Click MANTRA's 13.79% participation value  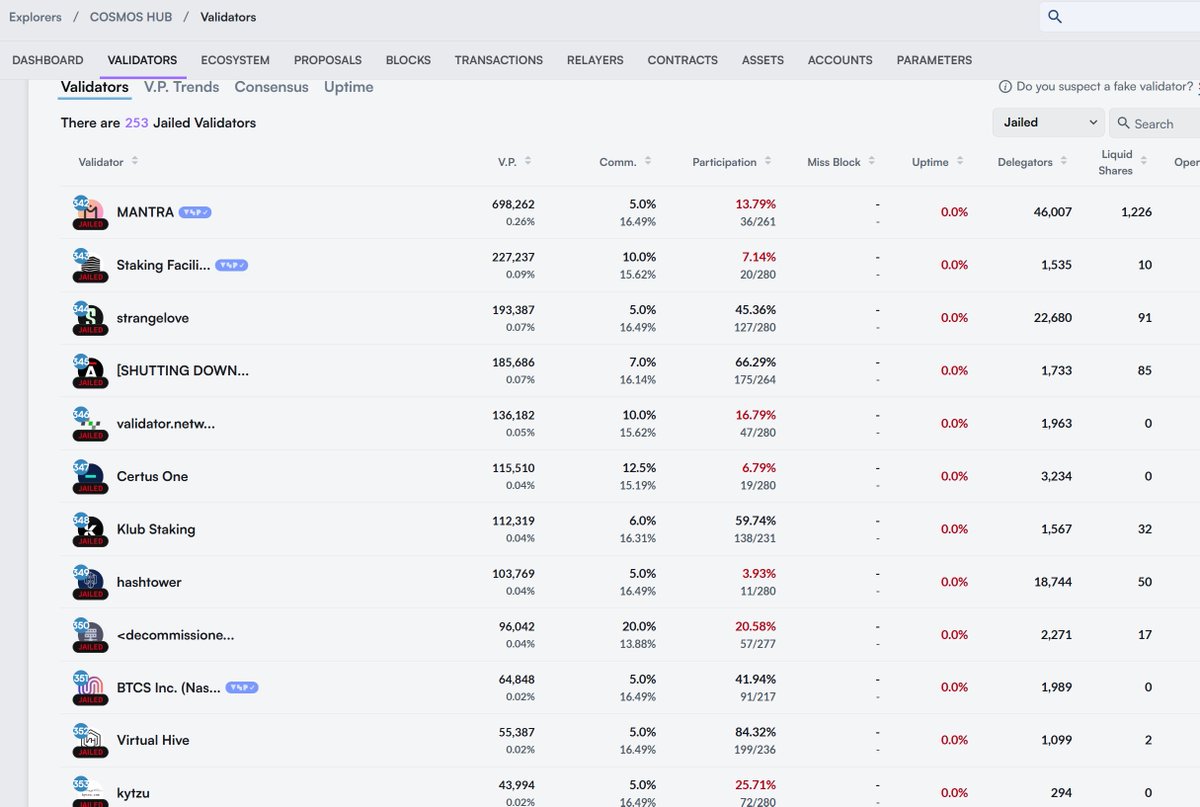[756, 204]
